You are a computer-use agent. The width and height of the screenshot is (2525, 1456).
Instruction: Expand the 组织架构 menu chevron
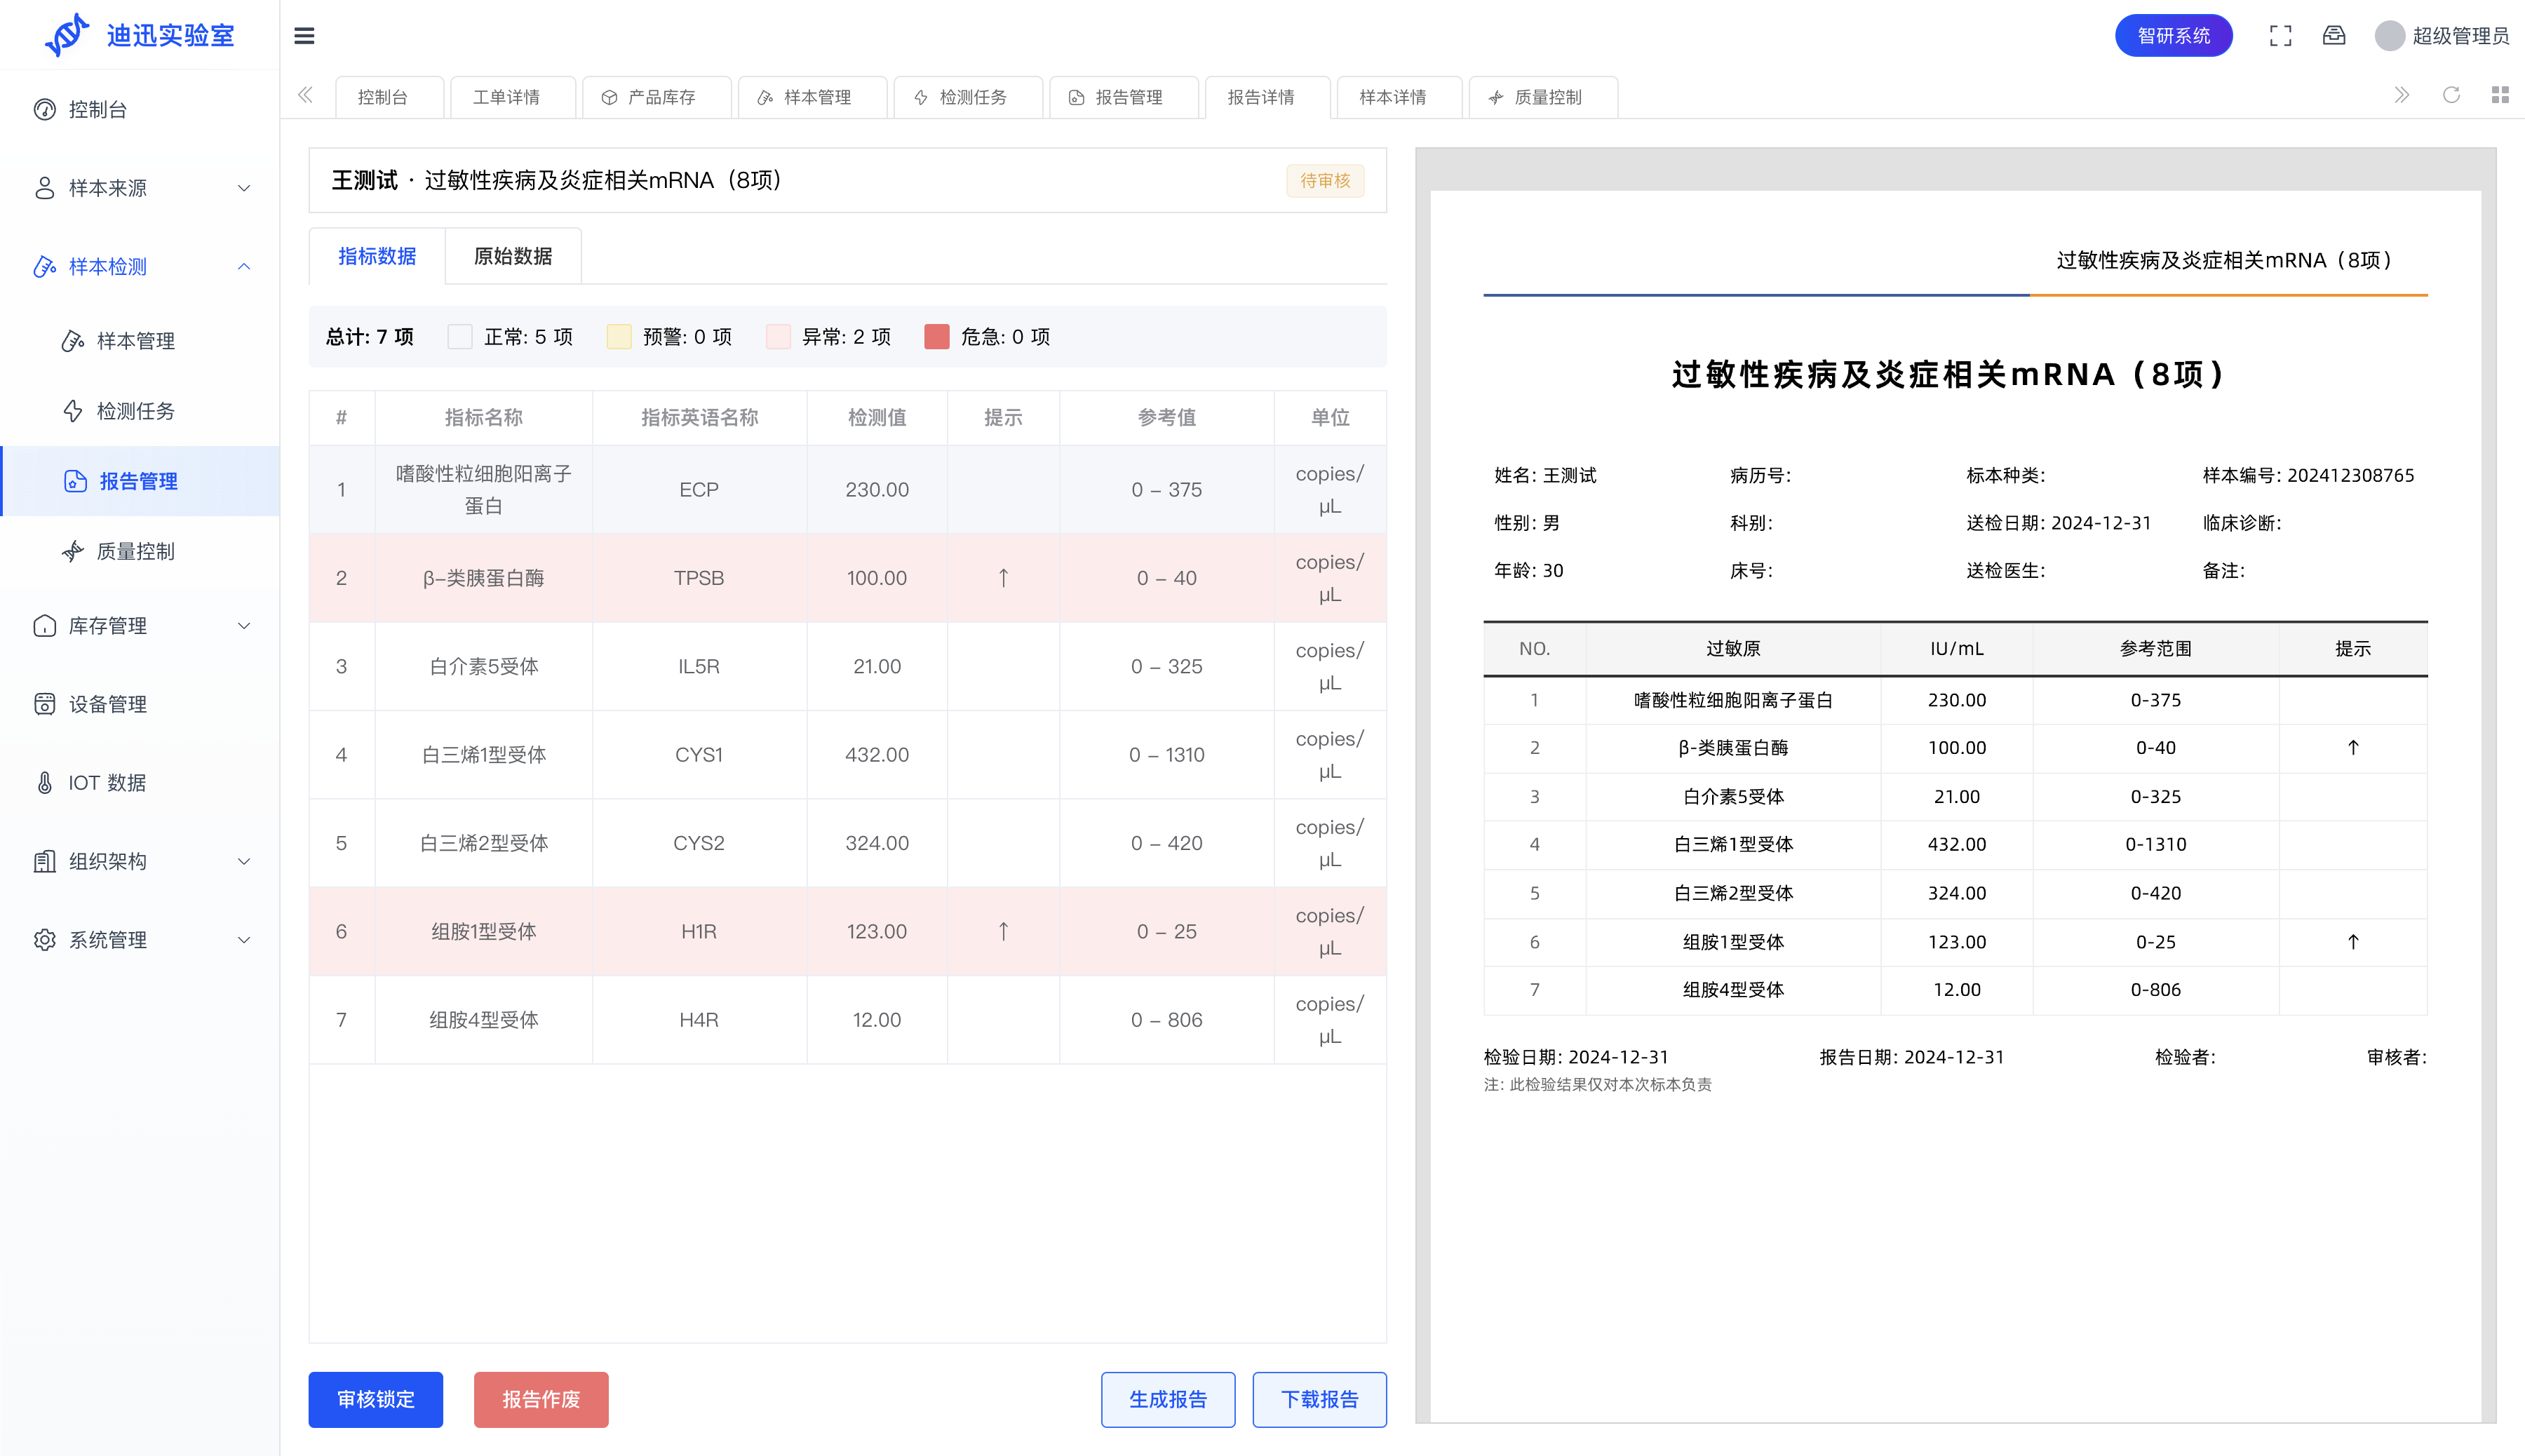click(244, 861)
